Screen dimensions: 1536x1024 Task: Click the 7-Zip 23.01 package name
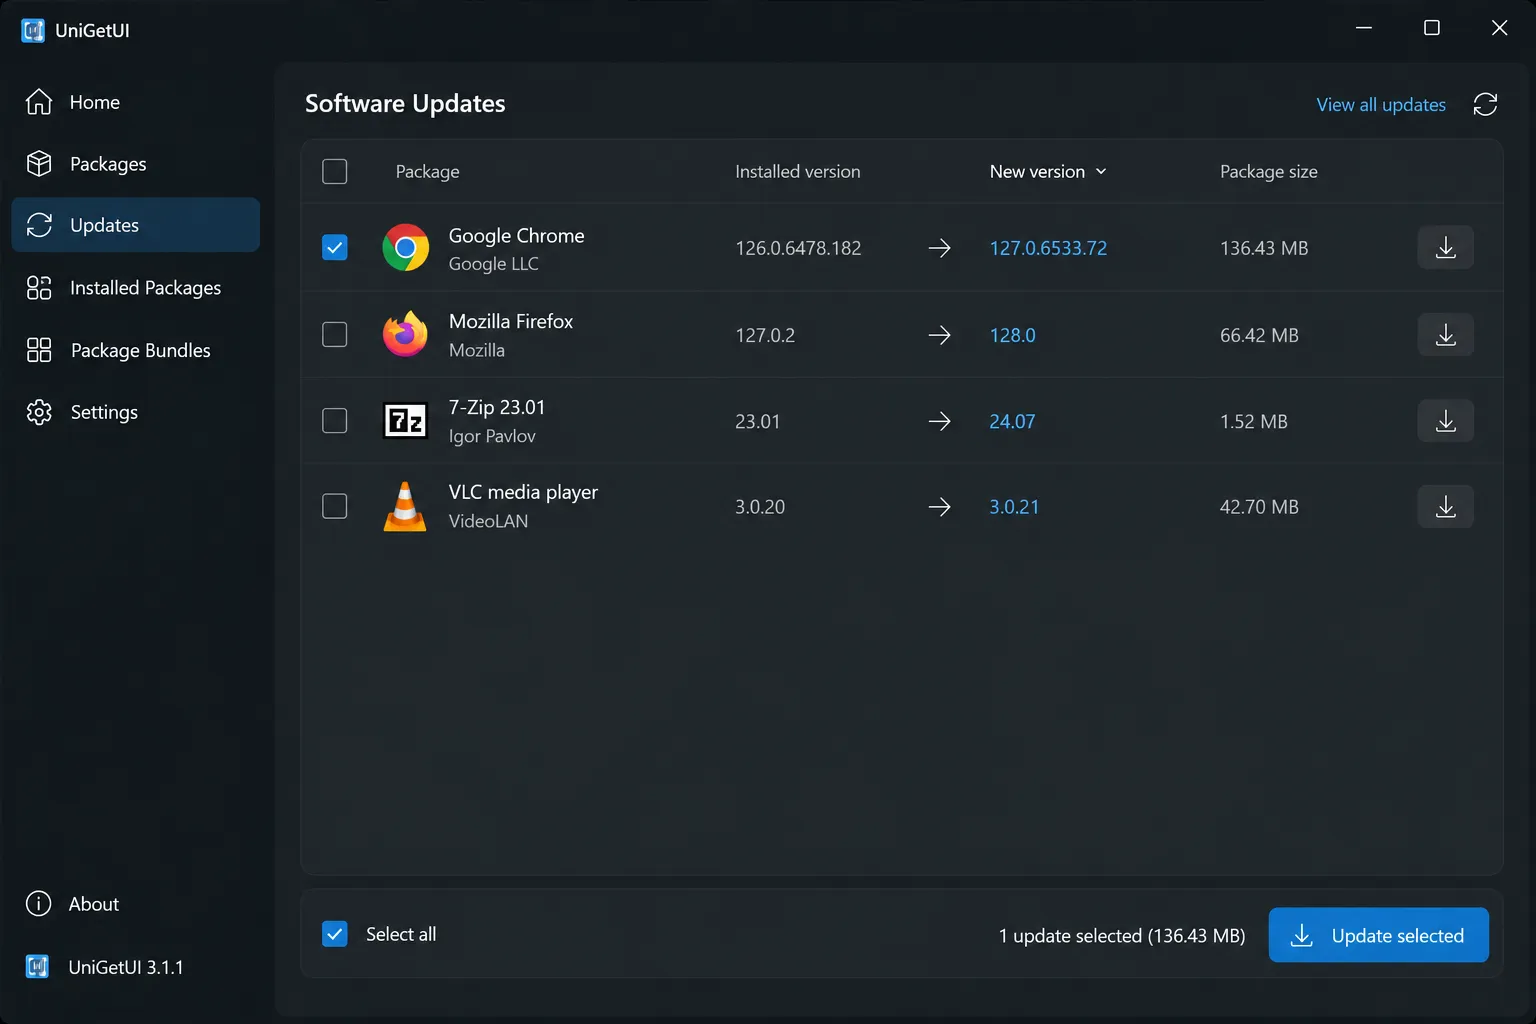[x=496, y=407]
